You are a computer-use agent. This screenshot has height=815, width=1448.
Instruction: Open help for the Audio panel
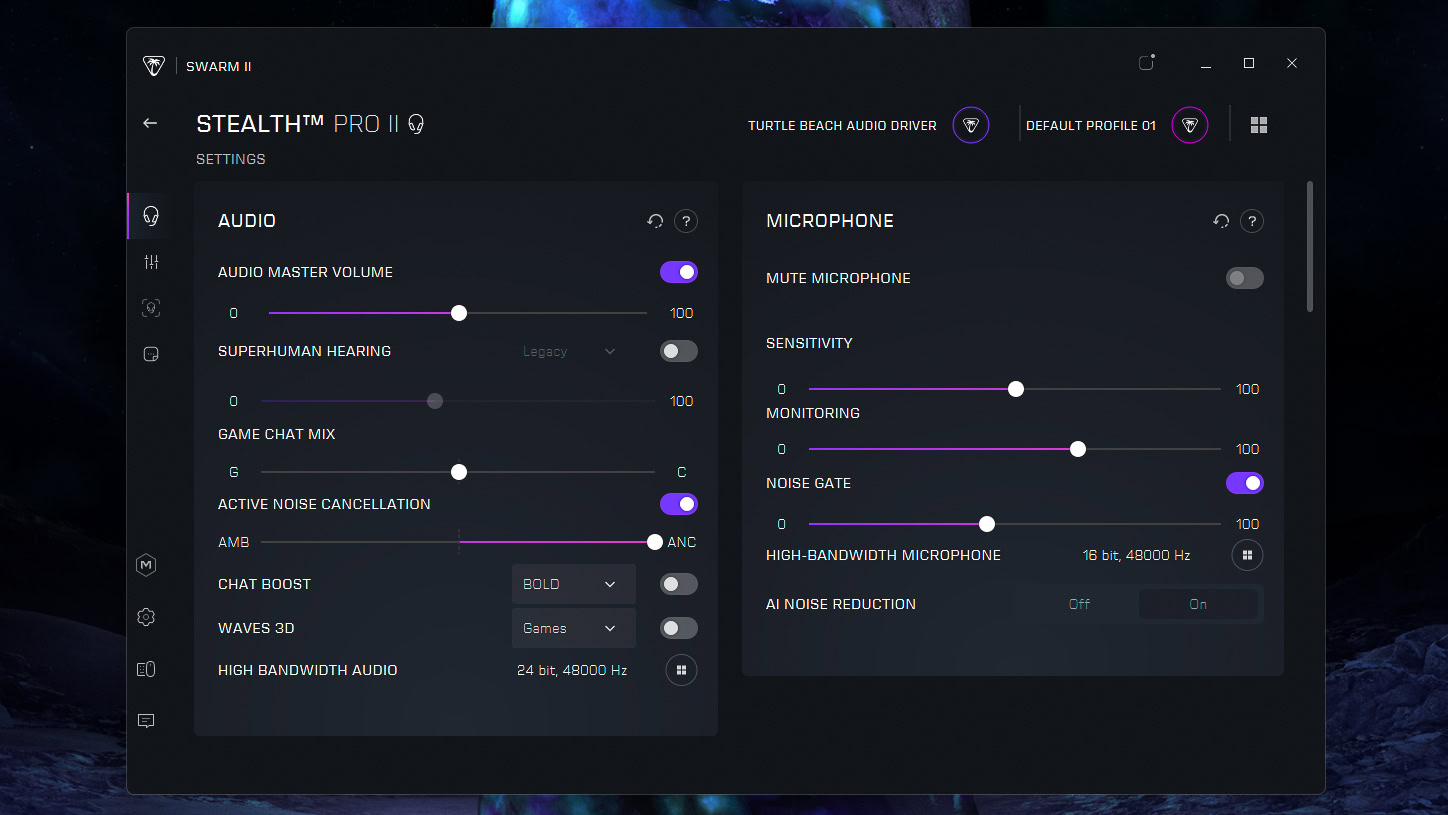point(685,221)
